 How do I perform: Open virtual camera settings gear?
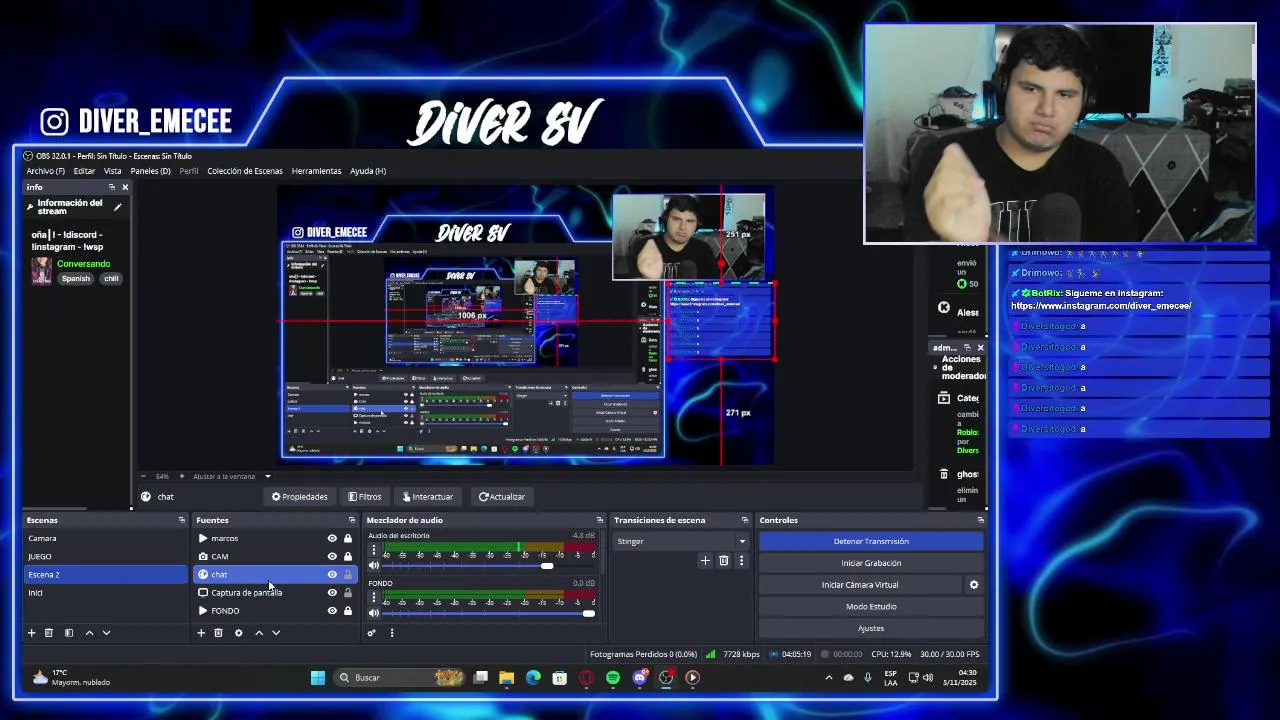pos(974,585)
